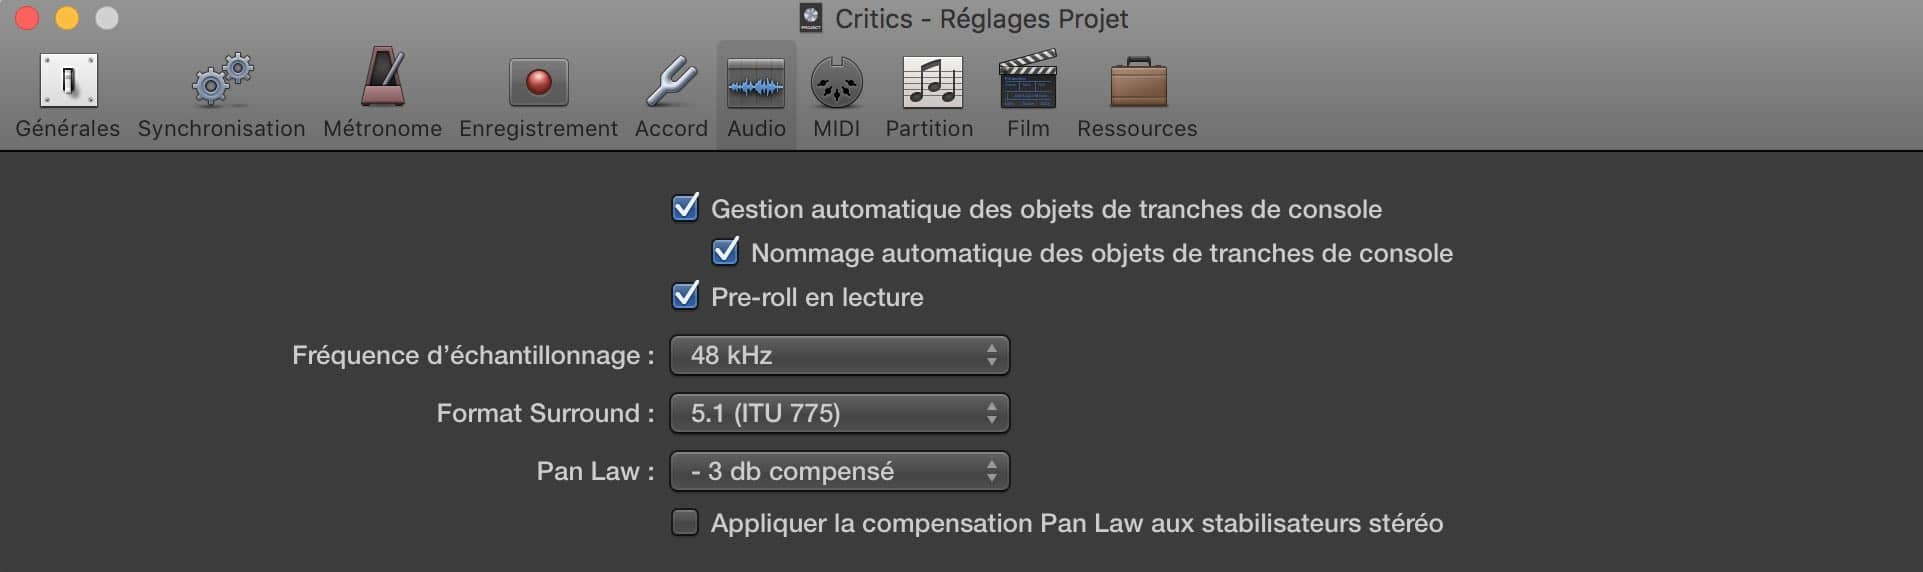
Task: Select the Accord tuning fork icon
Action: click(x=671, y=80)
